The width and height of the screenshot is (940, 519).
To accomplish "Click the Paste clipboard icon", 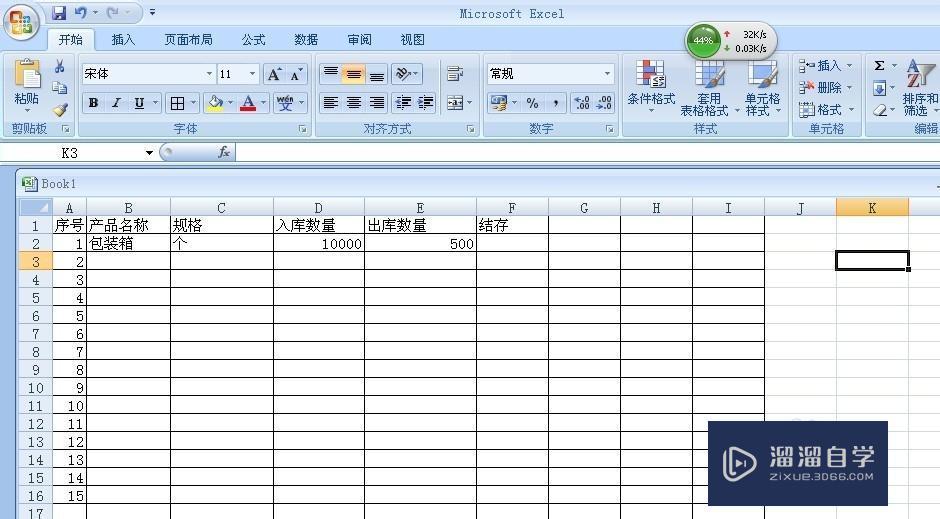I will 27,74.
